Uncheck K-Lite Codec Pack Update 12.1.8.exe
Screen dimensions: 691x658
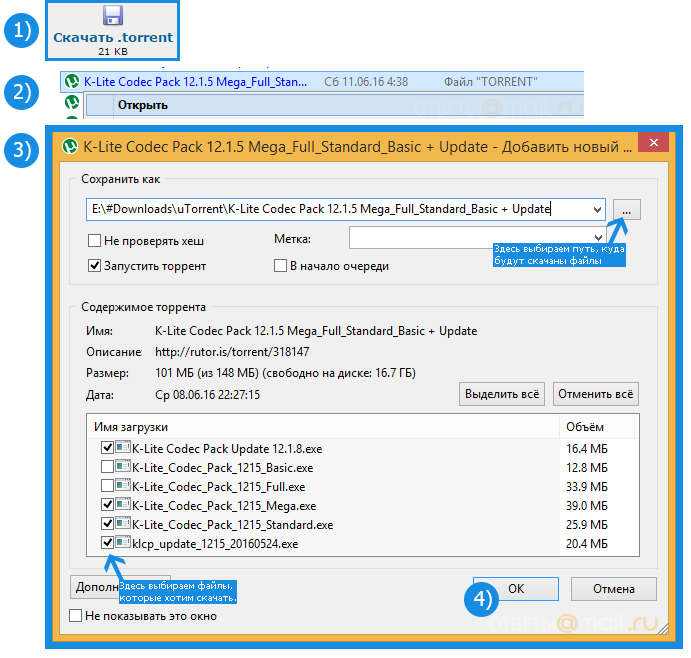(x=107, y=447)
